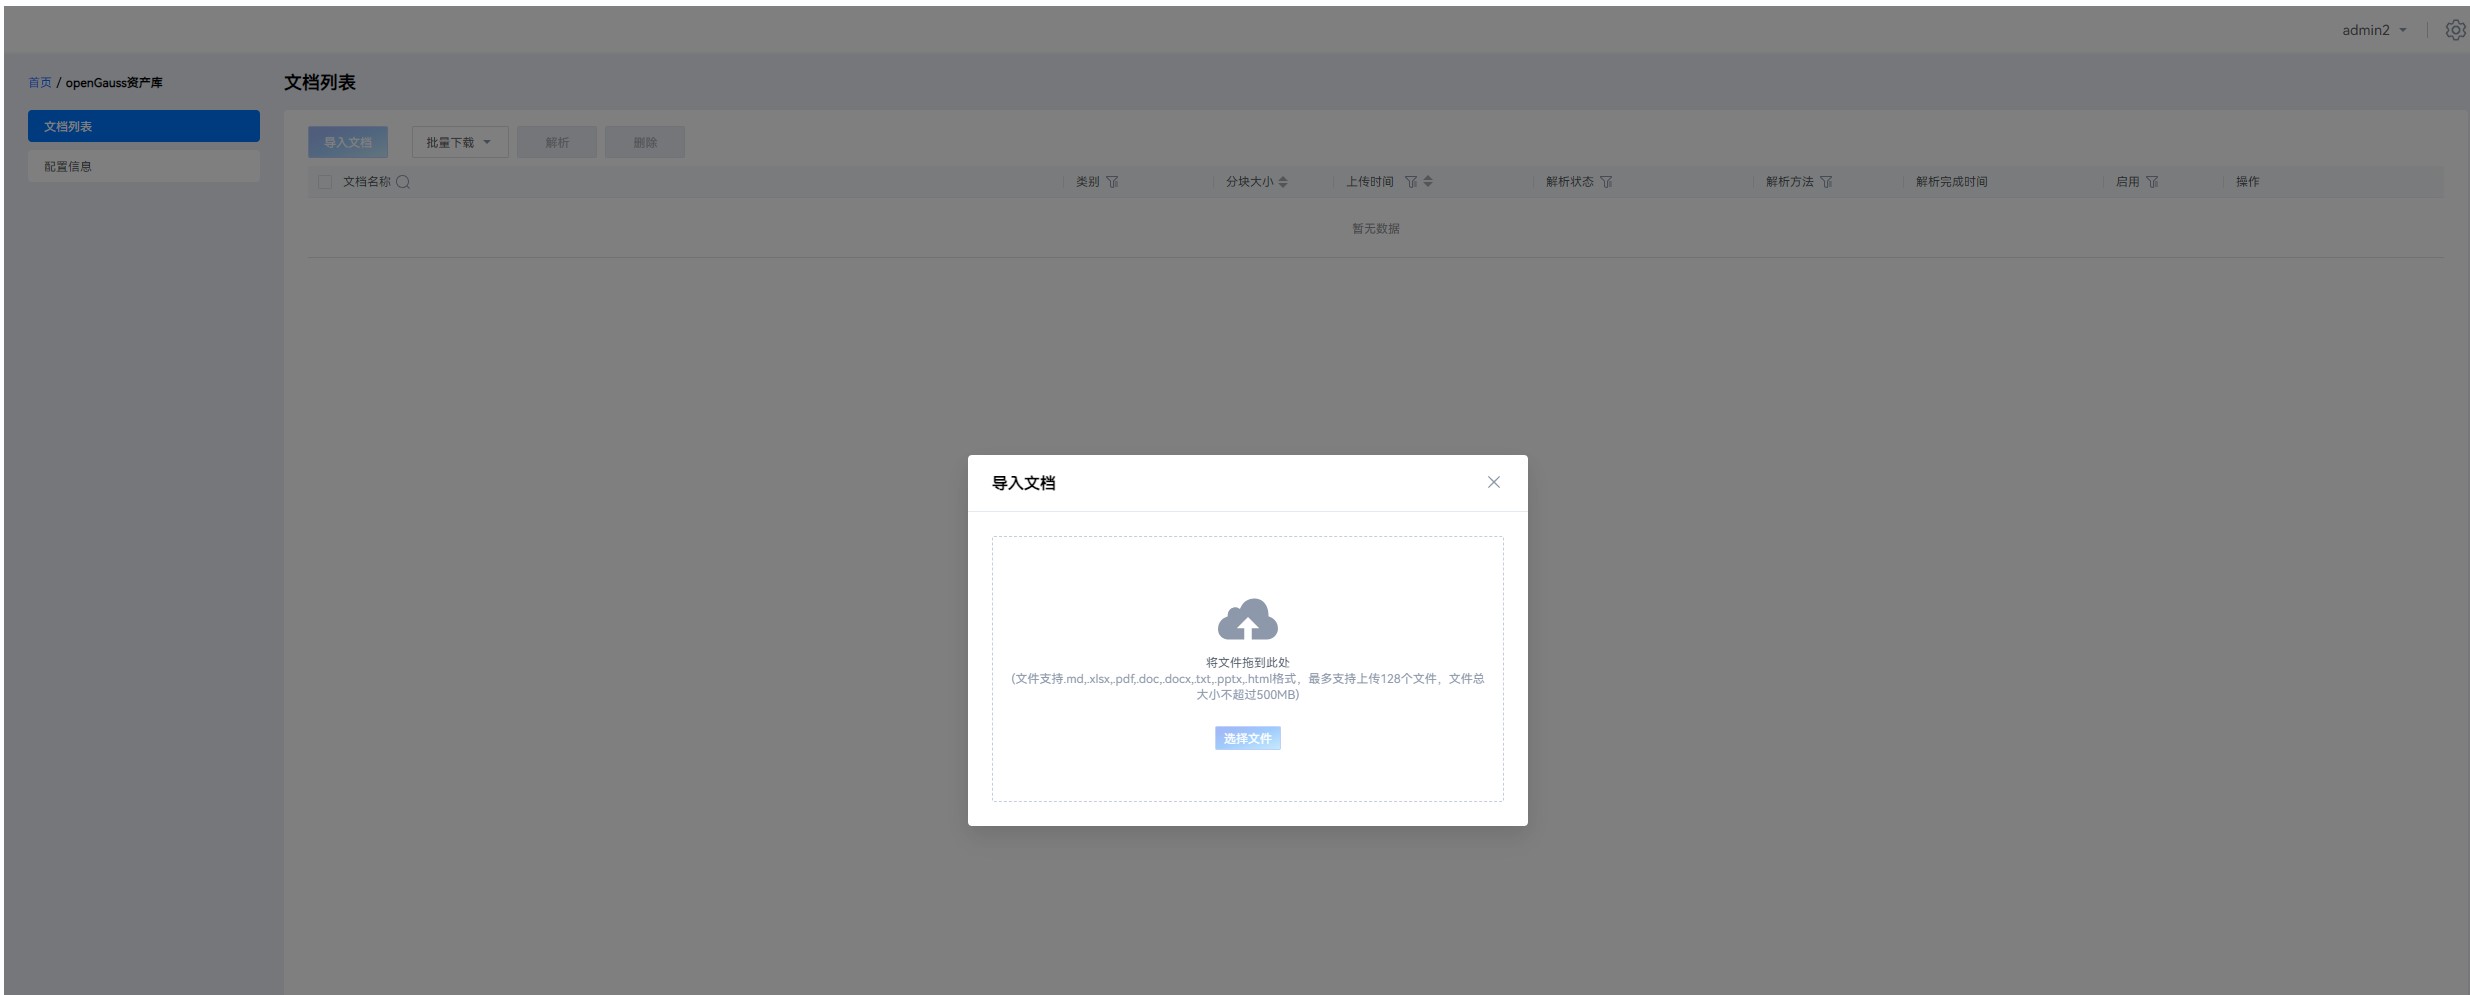Sort by 分块大小 column arrows

[1283, 182]
